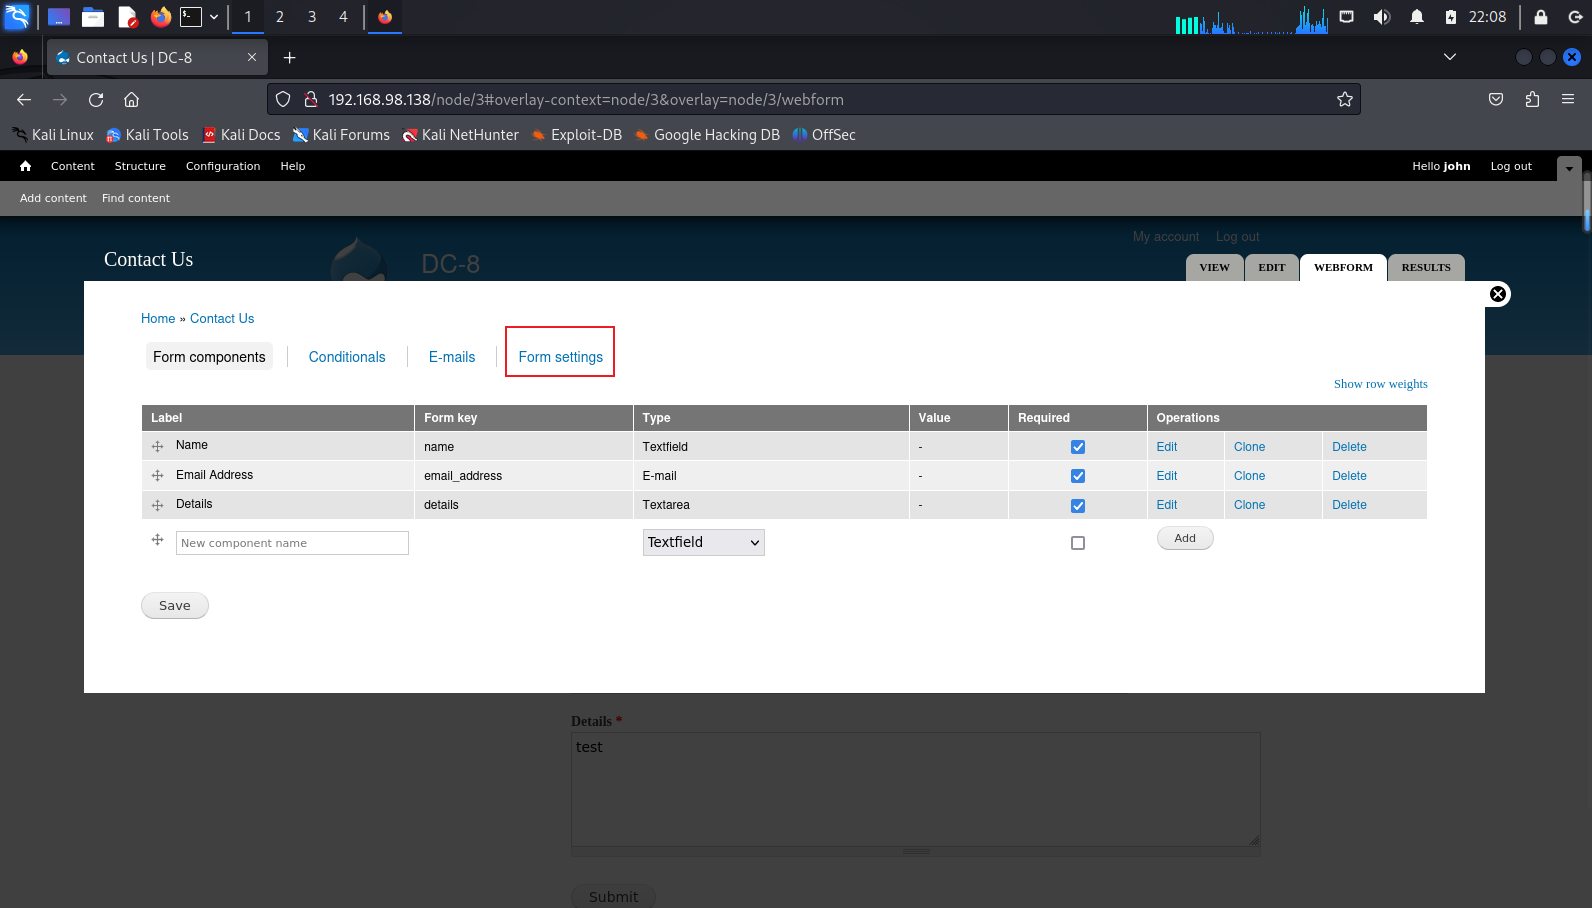Click the lock screen icon
Viewport: 1592px width, 908px height.
tap(1541, 16)
